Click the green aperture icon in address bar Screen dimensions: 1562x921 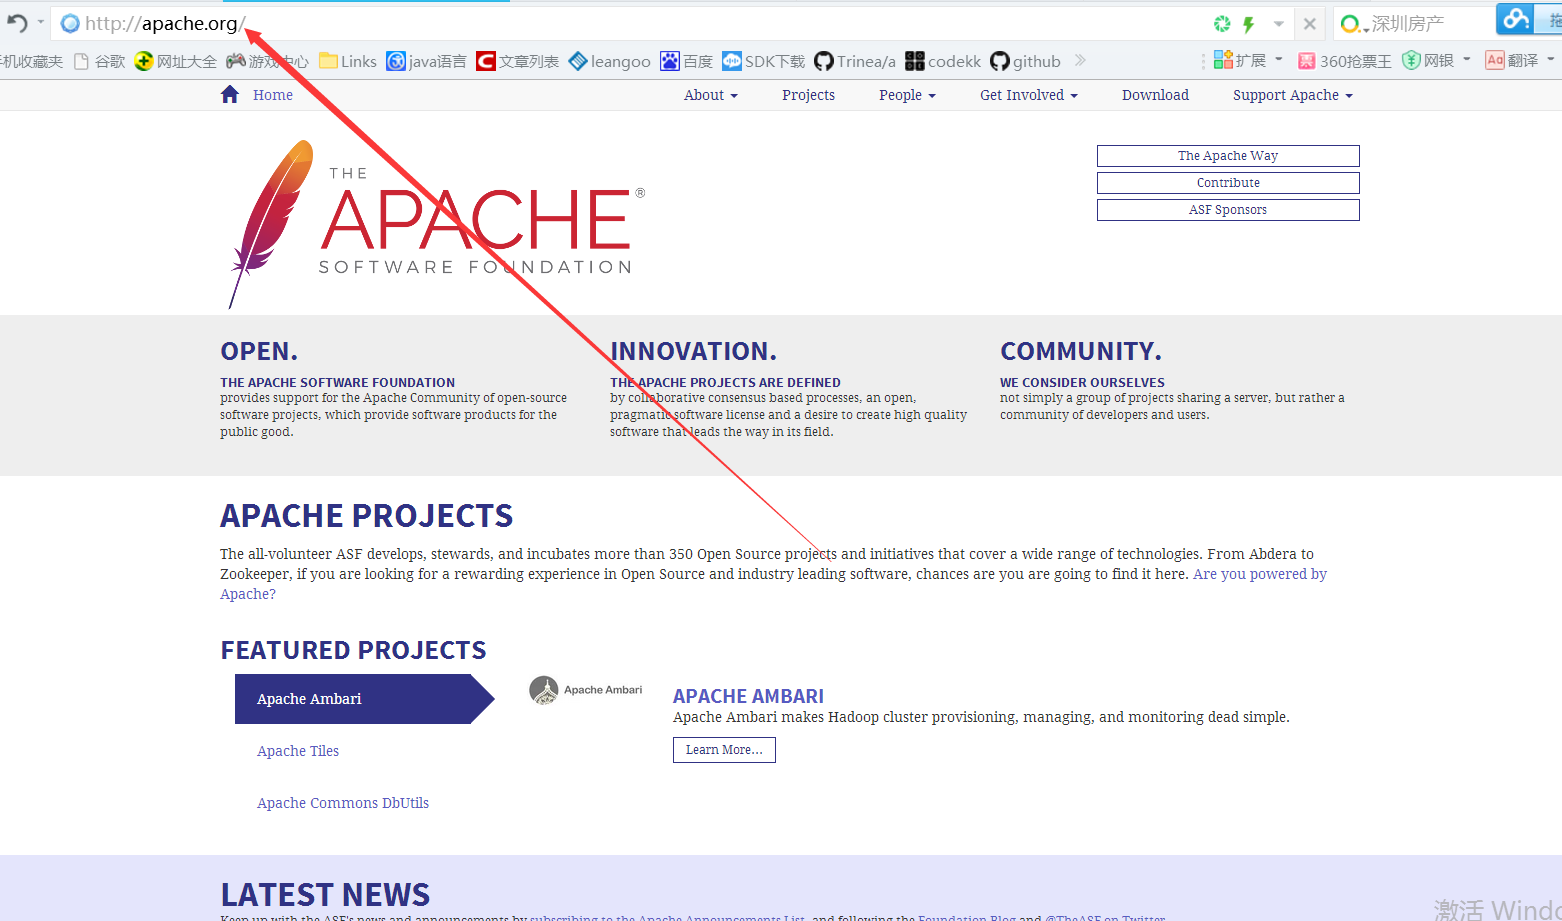tap(1222, 24)
